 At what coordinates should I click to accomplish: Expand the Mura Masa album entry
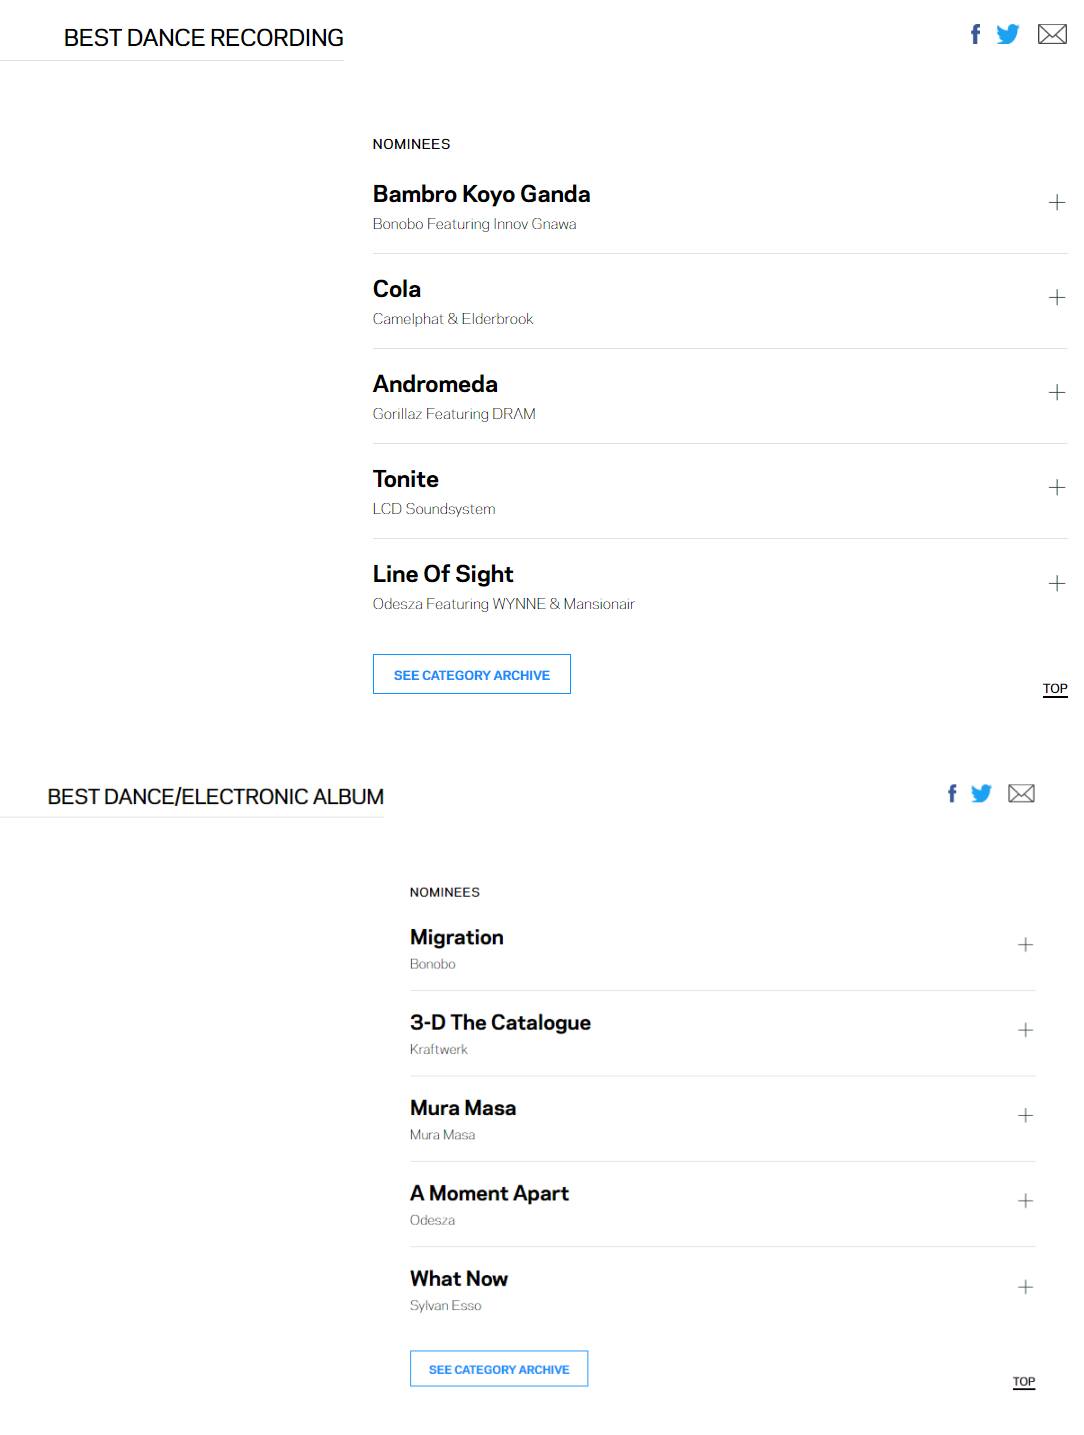coord(1025,1116)
